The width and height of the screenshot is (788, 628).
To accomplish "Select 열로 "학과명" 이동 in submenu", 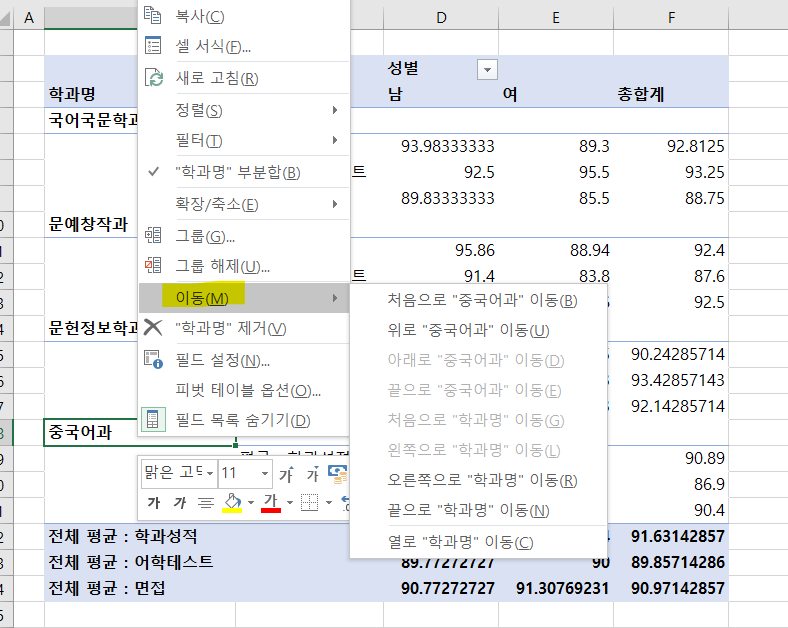I will (x=460, y=542).
